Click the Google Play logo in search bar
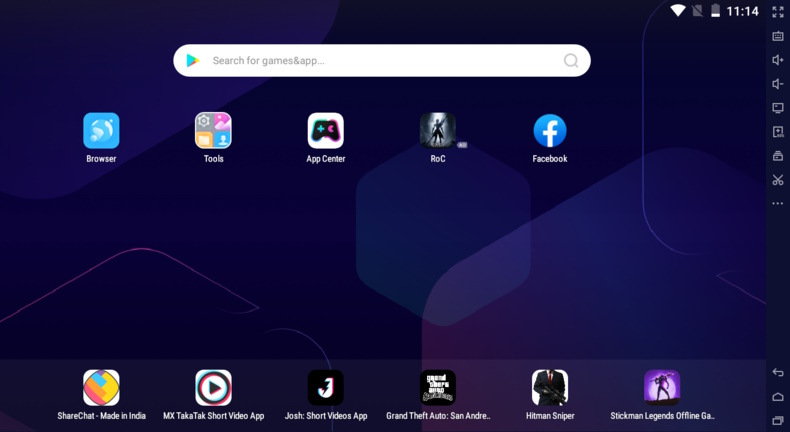Viewport: 790px width, 432px height. point(193,60)
